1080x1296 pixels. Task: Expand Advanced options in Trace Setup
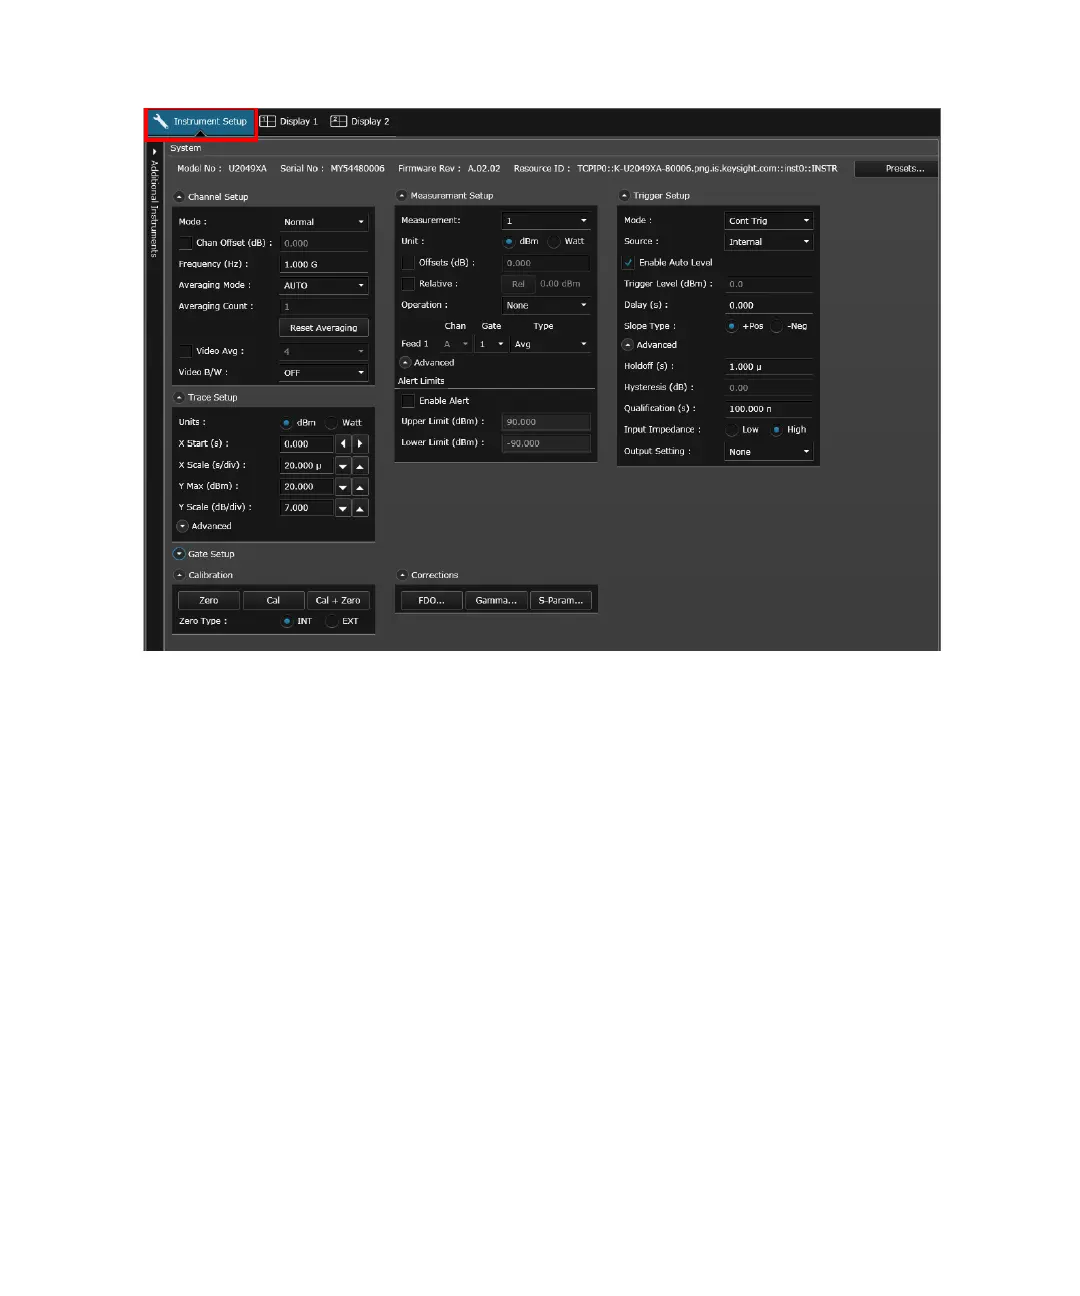pos(183,526)
